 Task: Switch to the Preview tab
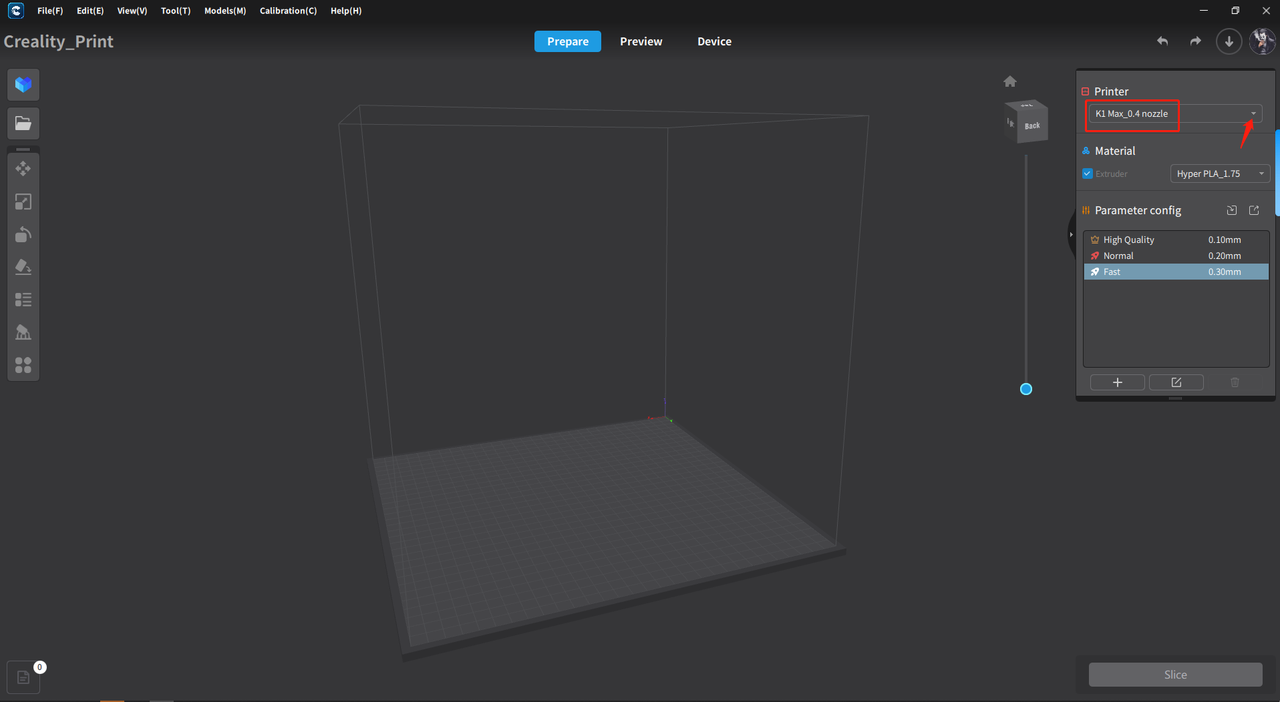pos(641,41)
